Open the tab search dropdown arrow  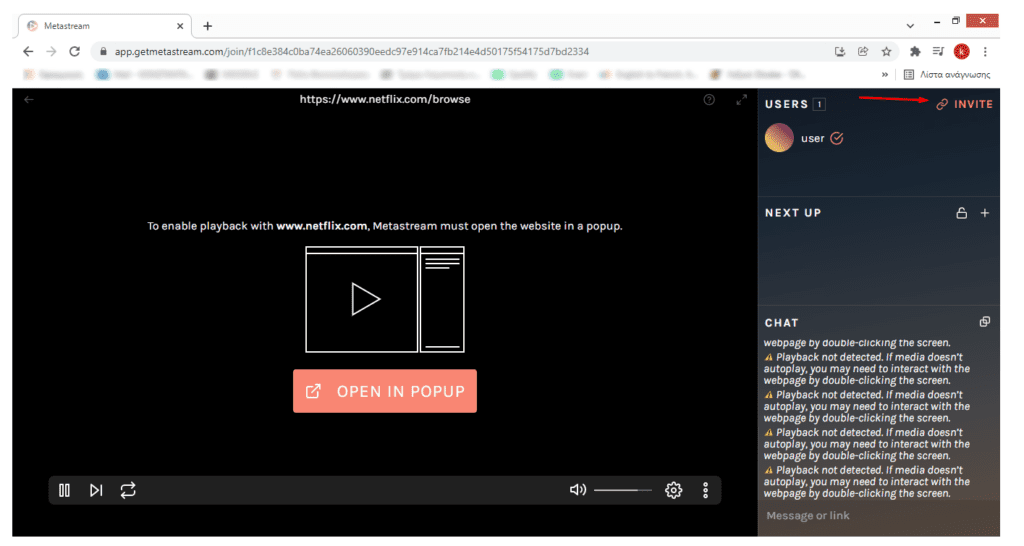[910, 26]
